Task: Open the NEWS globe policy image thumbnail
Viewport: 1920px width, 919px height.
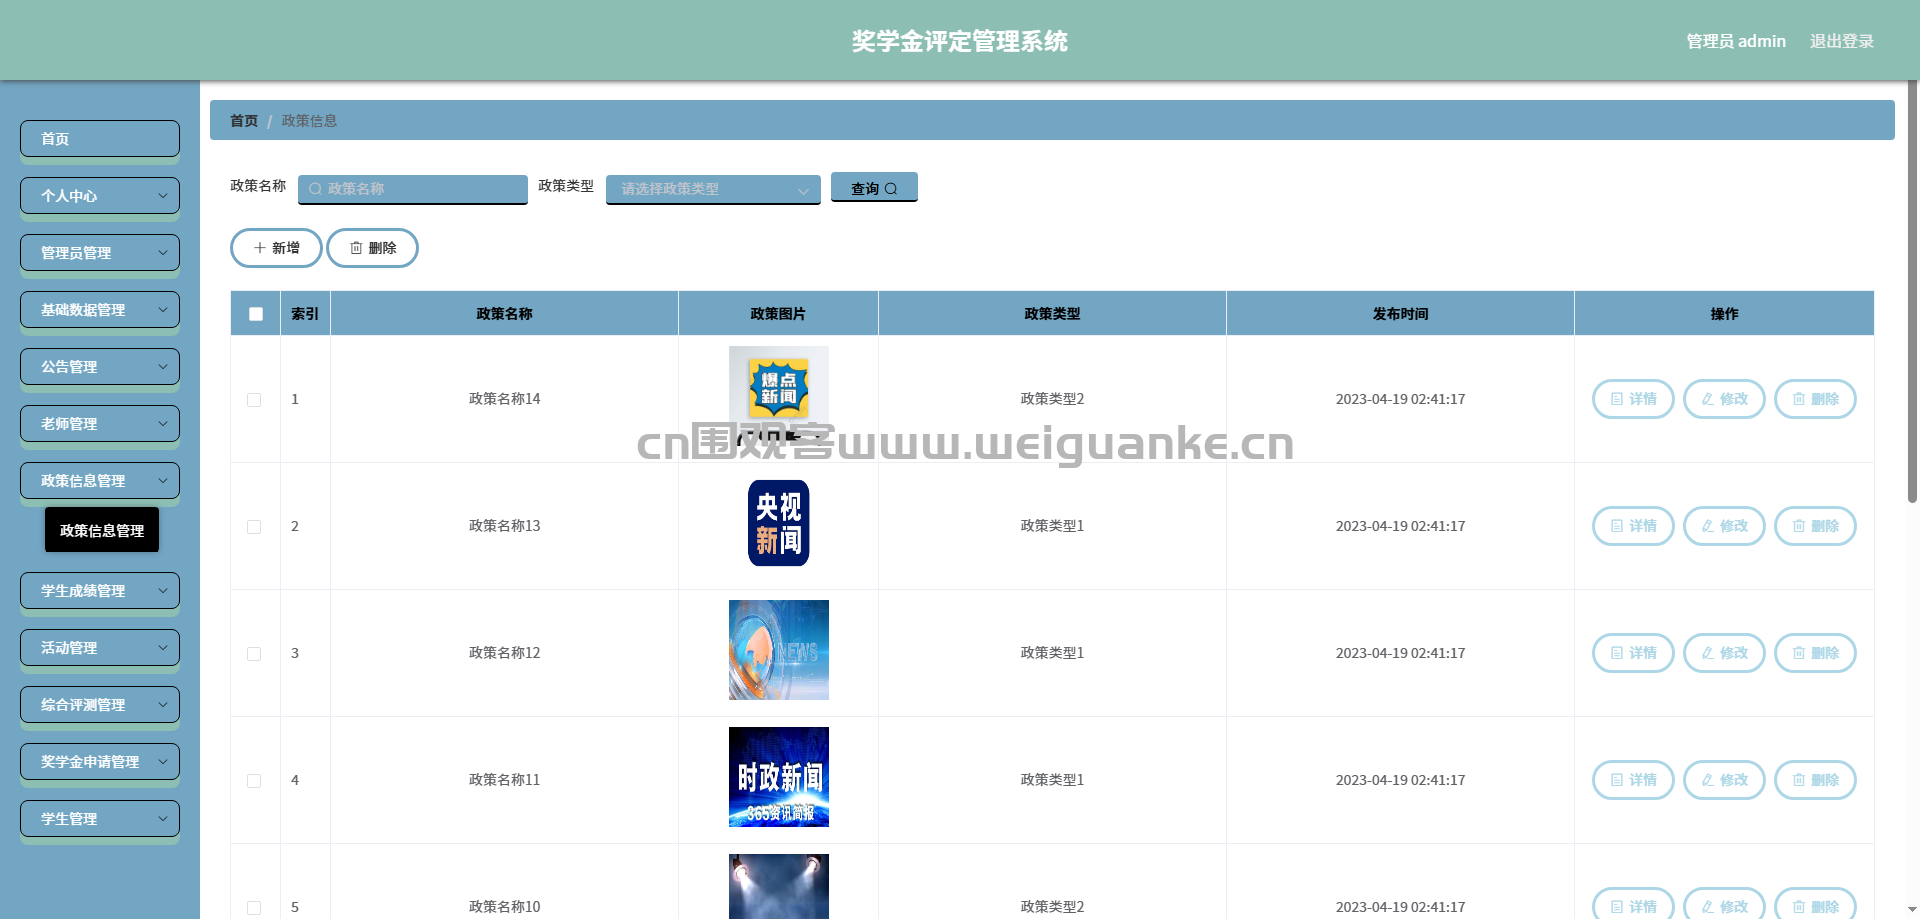Action: pos(779,650)
